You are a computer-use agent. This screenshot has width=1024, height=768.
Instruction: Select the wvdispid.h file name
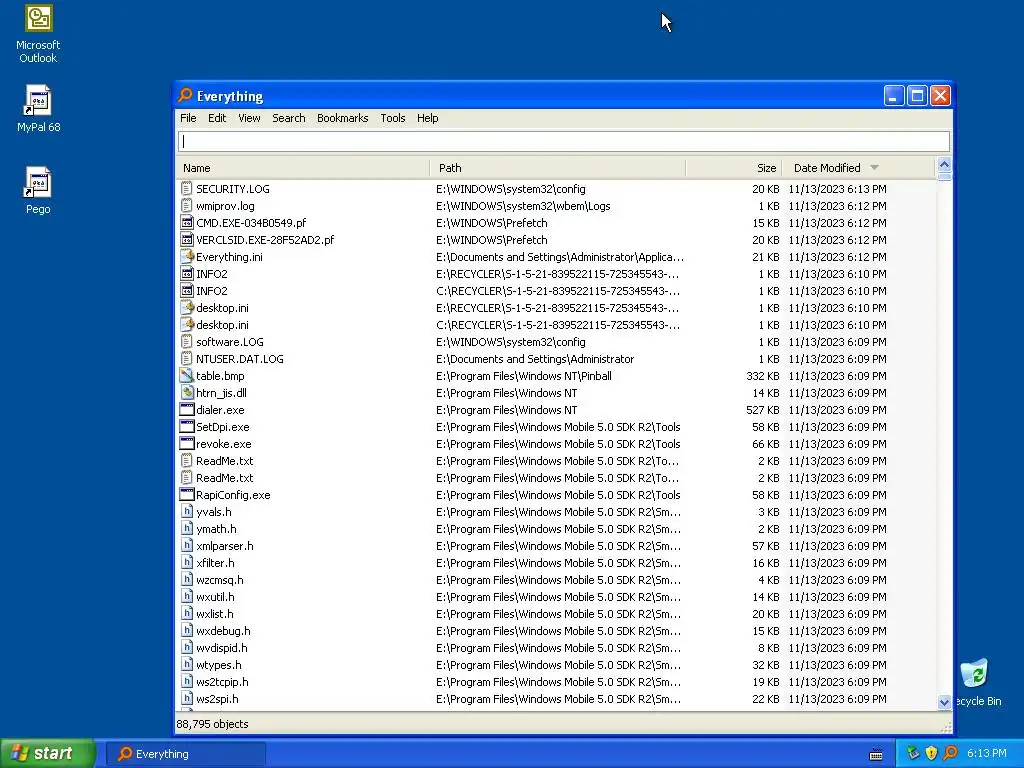click(221, 647)
